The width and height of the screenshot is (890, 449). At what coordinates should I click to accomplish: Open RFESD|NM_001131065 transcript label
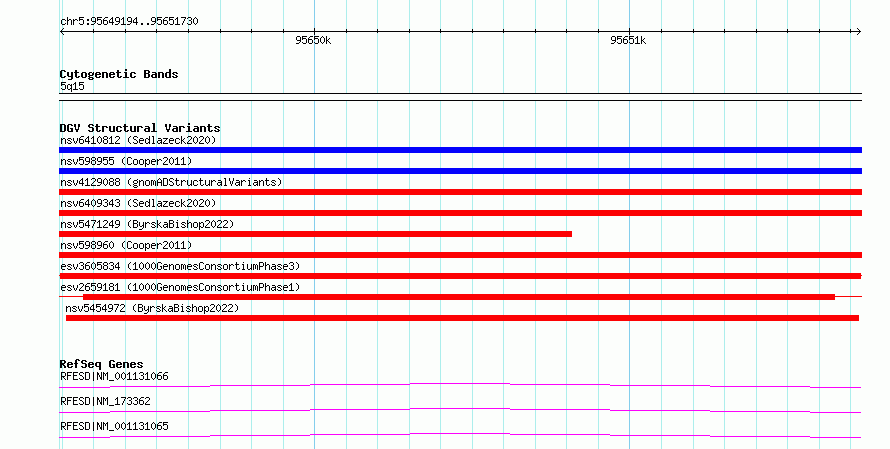tap(114, 426)
